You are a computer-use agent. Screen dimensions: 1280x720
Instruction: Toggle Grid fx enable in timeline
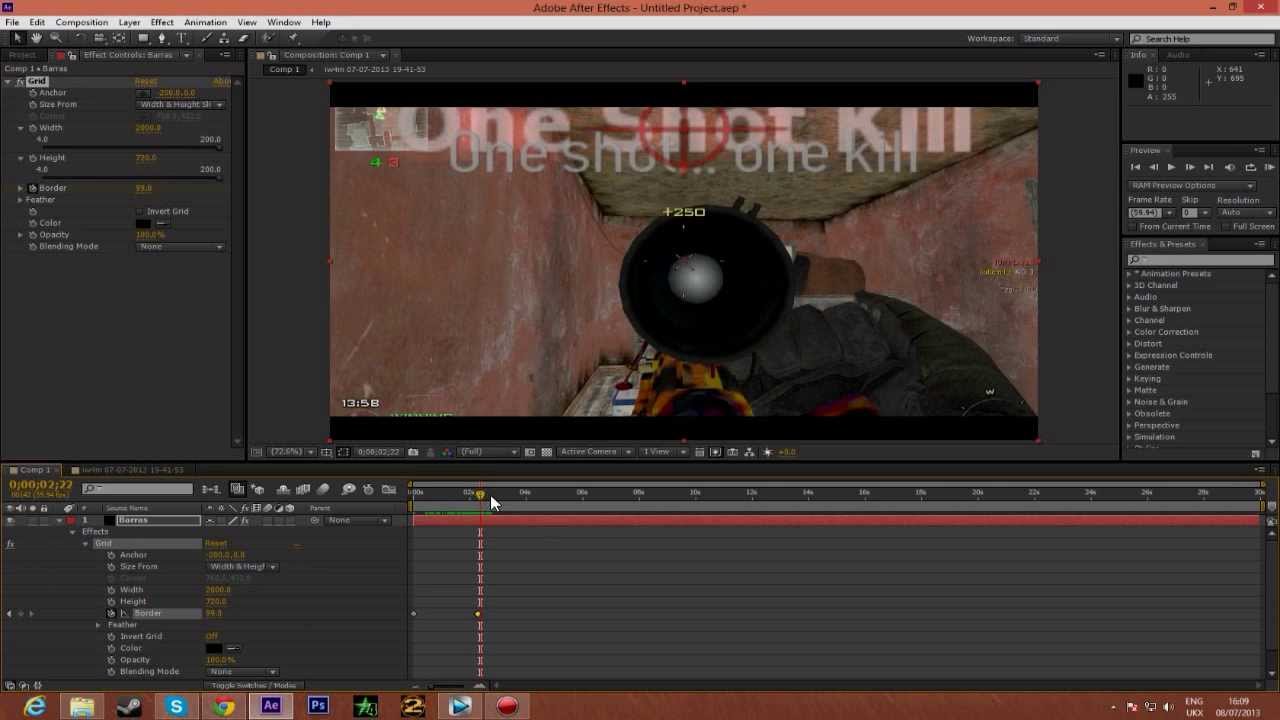10,544
